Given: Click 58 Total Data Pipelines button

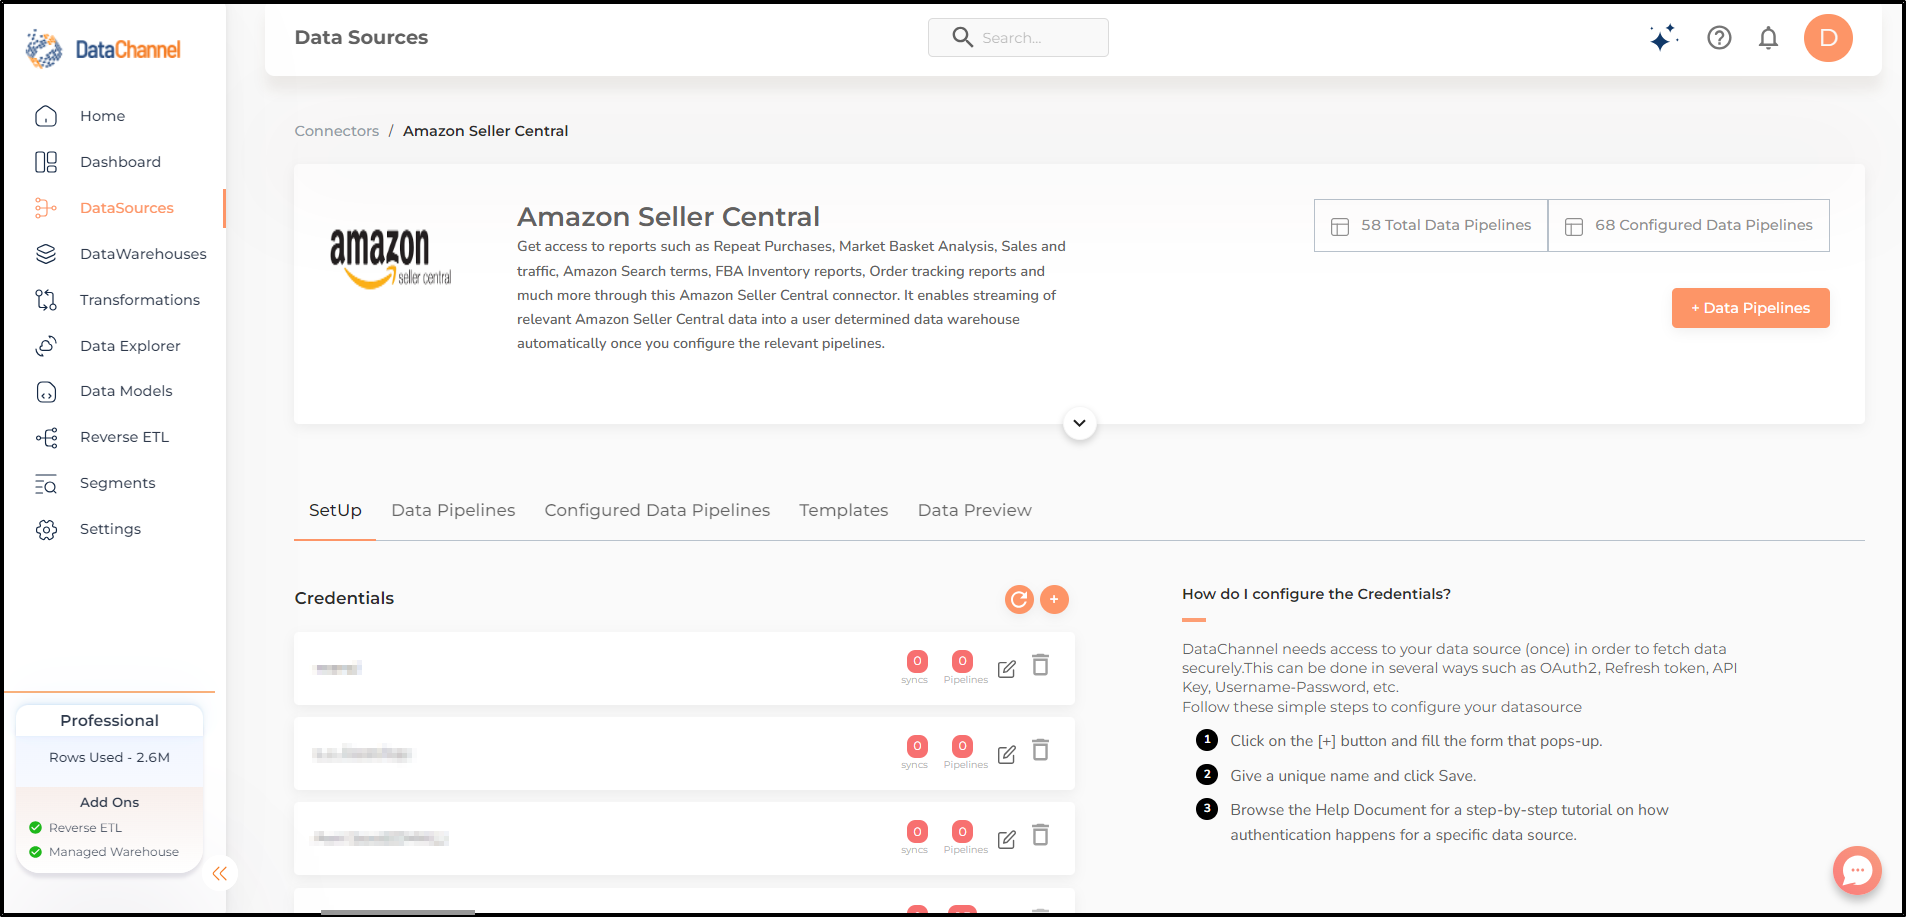Looking at the screenshot, I should coord(1431,225).
